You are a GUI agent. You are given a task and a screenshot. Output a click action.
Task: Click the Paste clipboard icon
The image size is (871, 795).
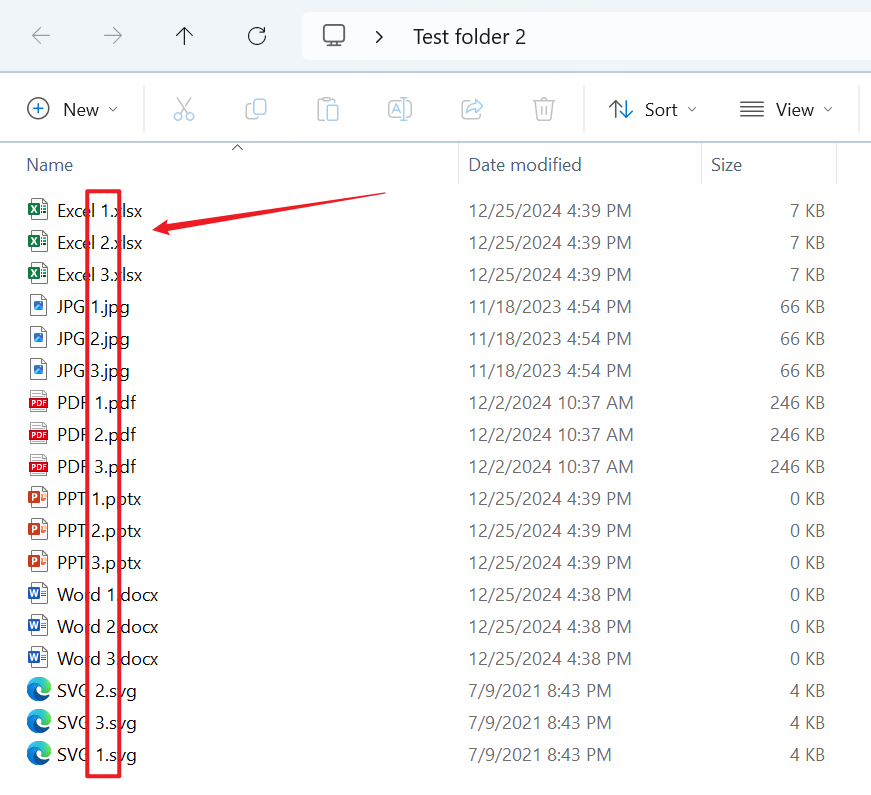point(328,109)
